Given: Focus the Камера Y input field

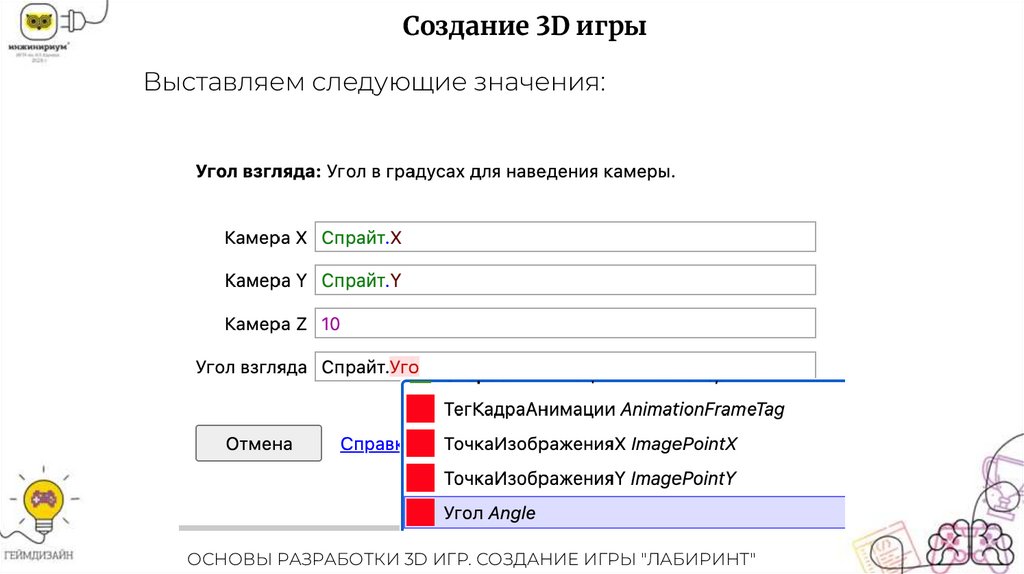Looking at the screenshot, I should (x=565, y=280).
